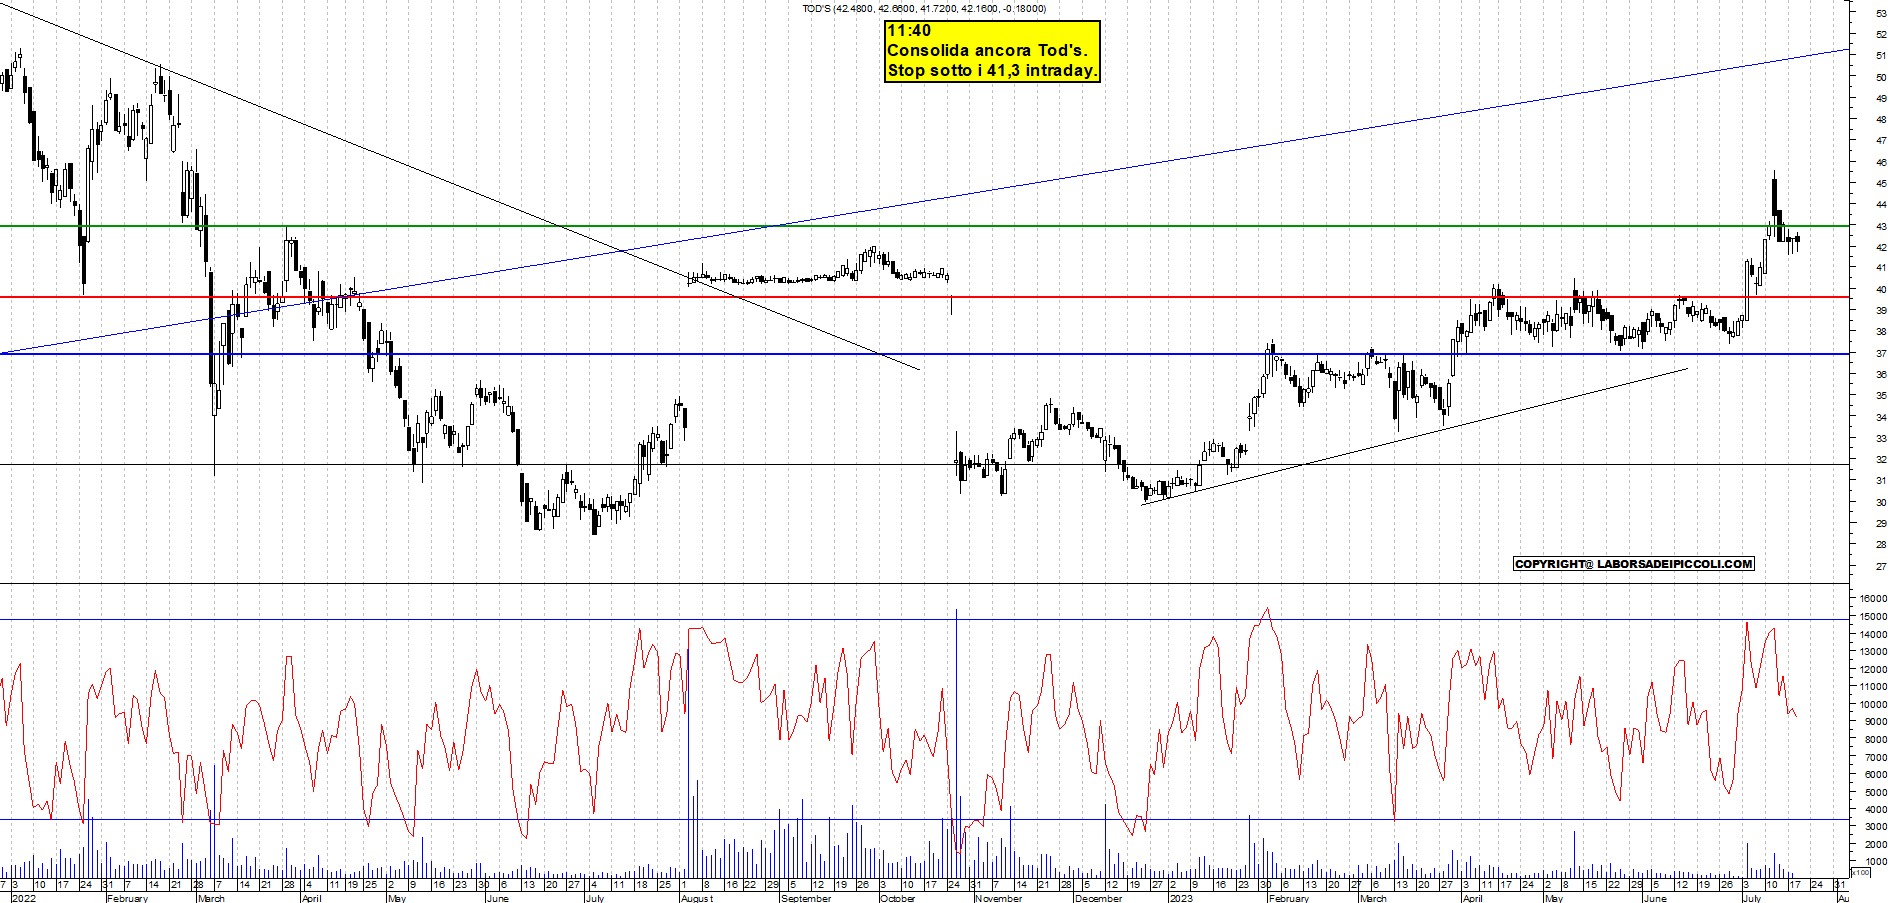The height and width of the screenshot is (903, 1890).
Task: Click price axis label 45
Action: pyautogui.click(x=1881, y=184)
